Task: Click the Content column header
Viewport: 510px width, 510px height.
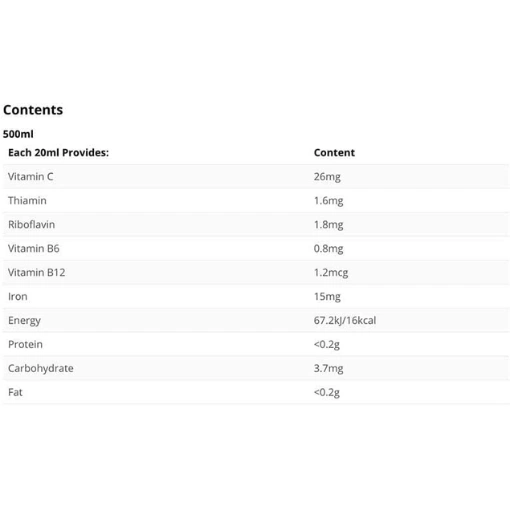Action: [x=334, y=153]
